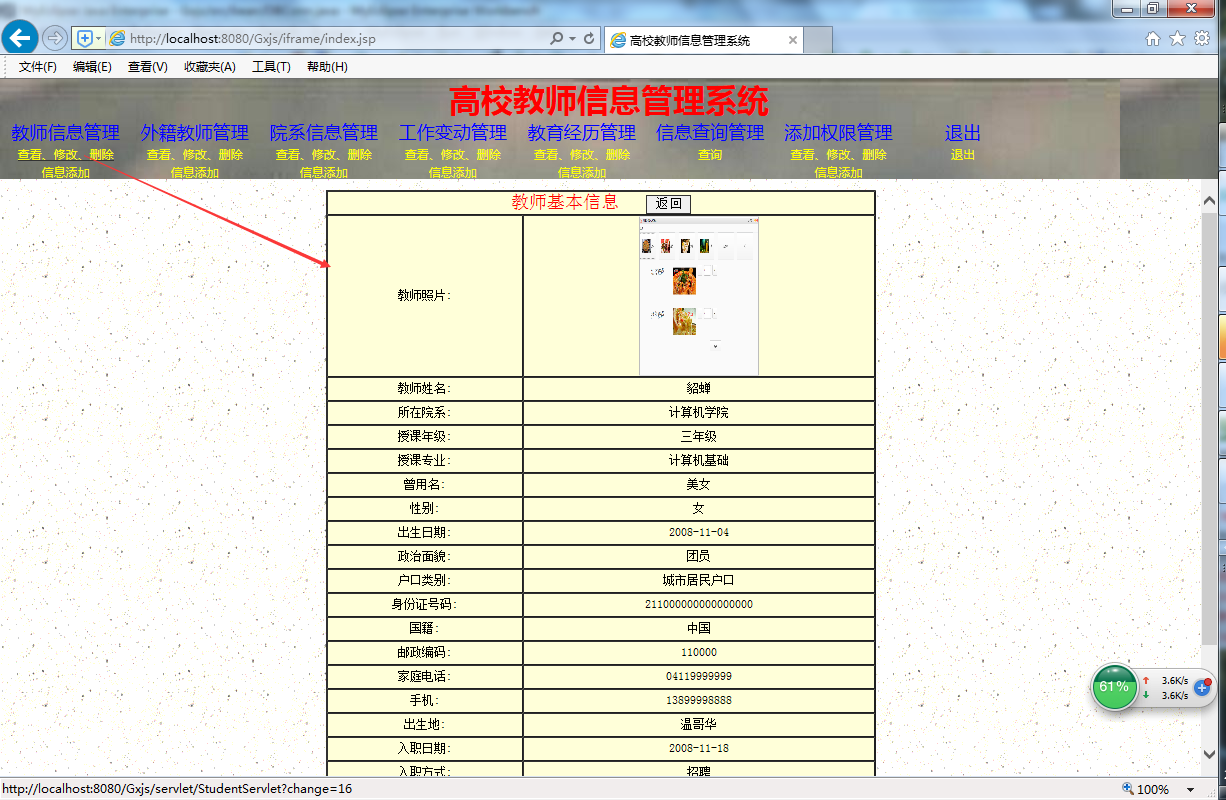1226x800 pixels.
Task: Expand the address bar search dropdown arrow
Action: click(572, 39)
